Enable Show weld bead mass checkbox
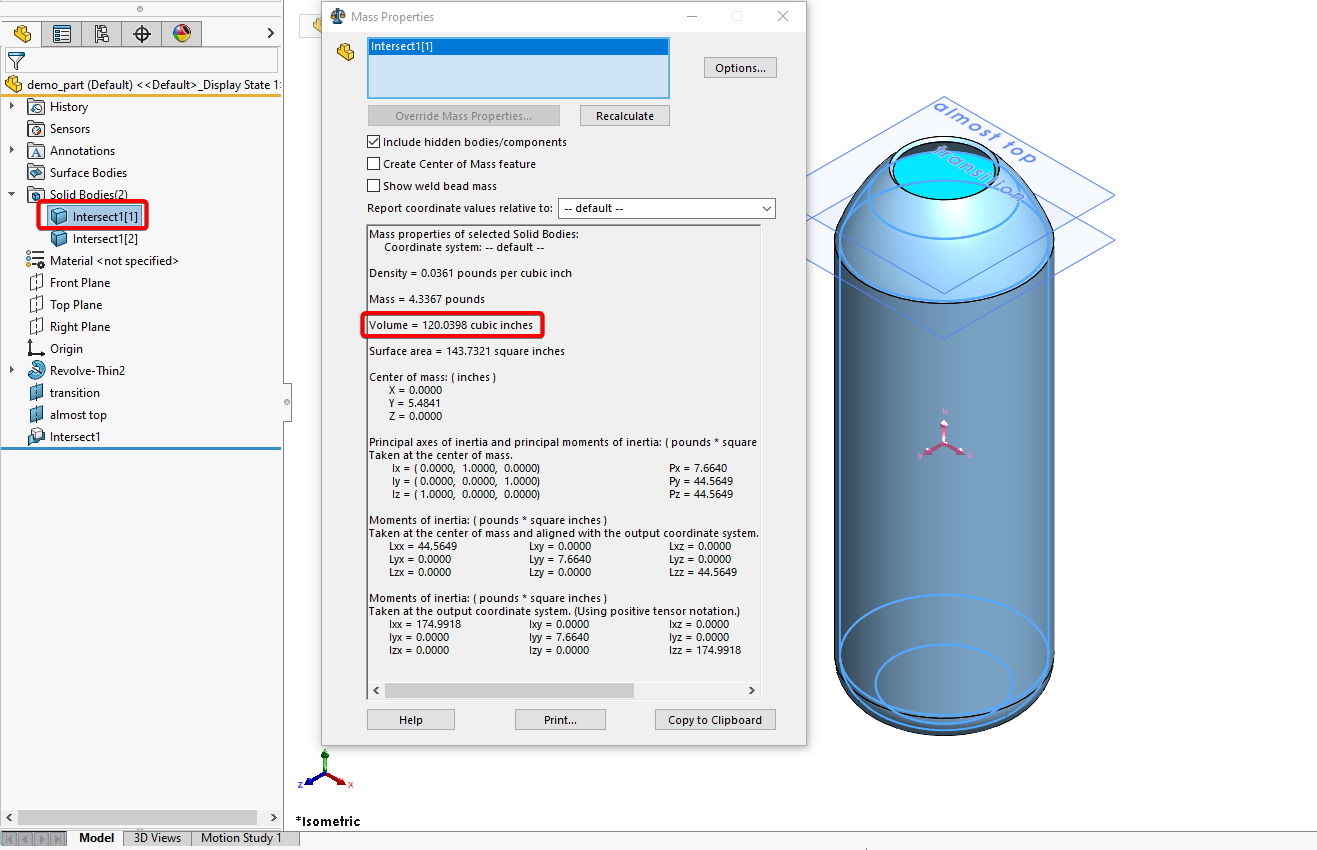Viewport: 1317px width, 850px height. [374, 186]
